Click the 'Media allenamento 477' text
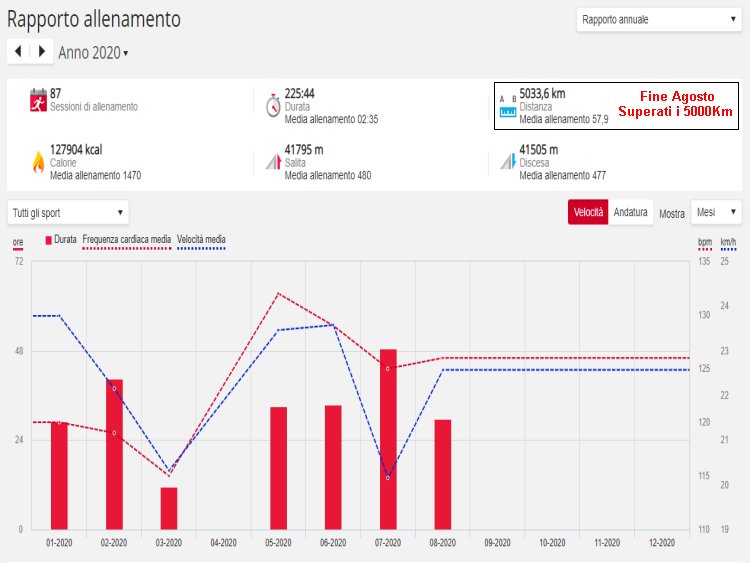750x563 pixels. (x=562, y=176)
